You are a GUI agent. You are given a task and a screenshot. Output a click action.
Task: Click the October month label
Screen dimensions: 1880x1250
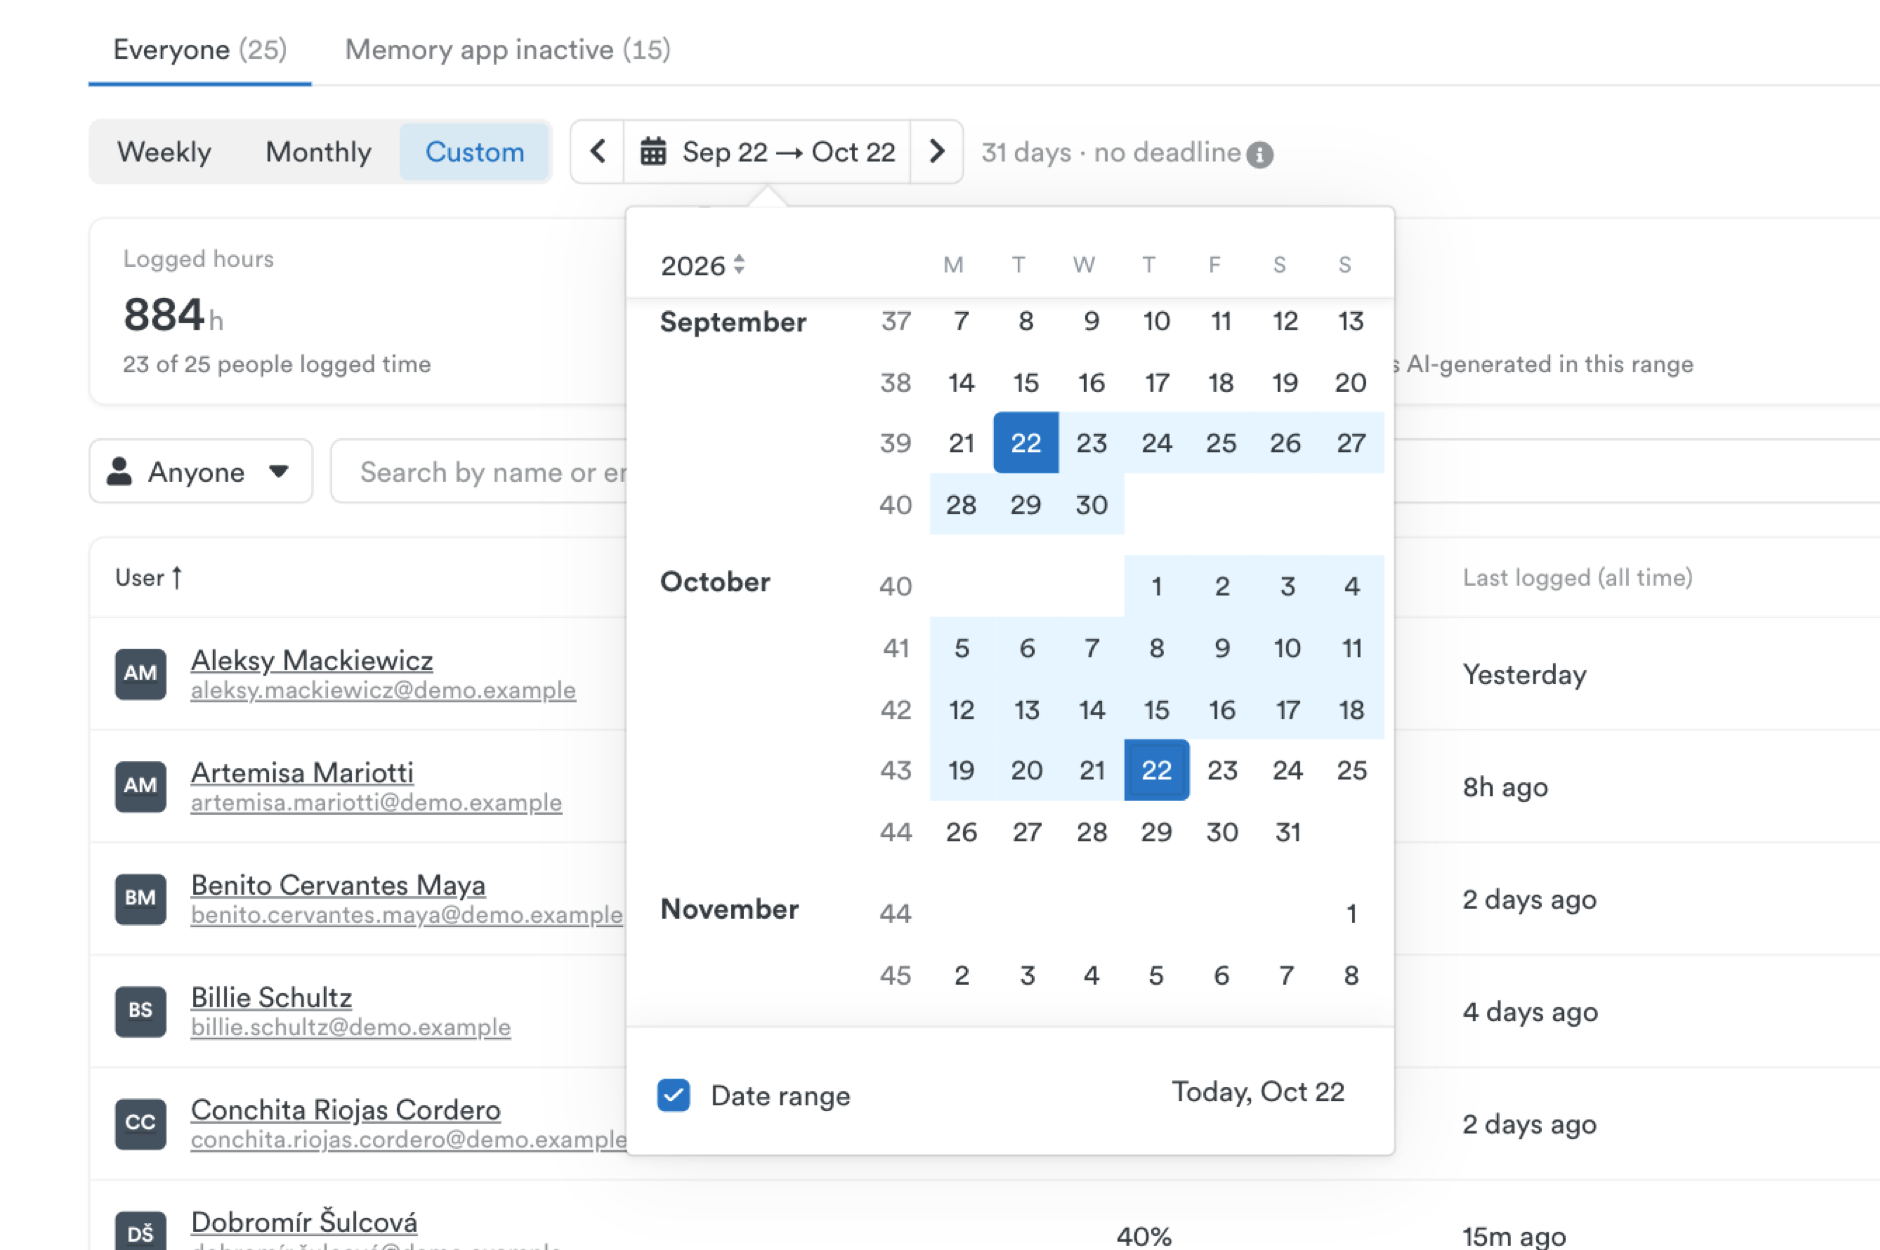(715, 582)
